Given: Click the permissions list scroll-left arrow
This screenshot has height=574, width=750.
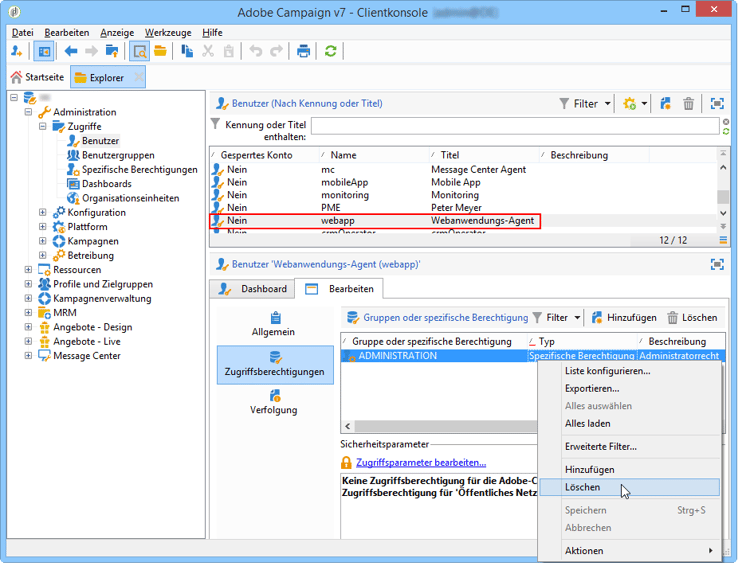Looking at the screenshot, I should click(x=348, y=426).
